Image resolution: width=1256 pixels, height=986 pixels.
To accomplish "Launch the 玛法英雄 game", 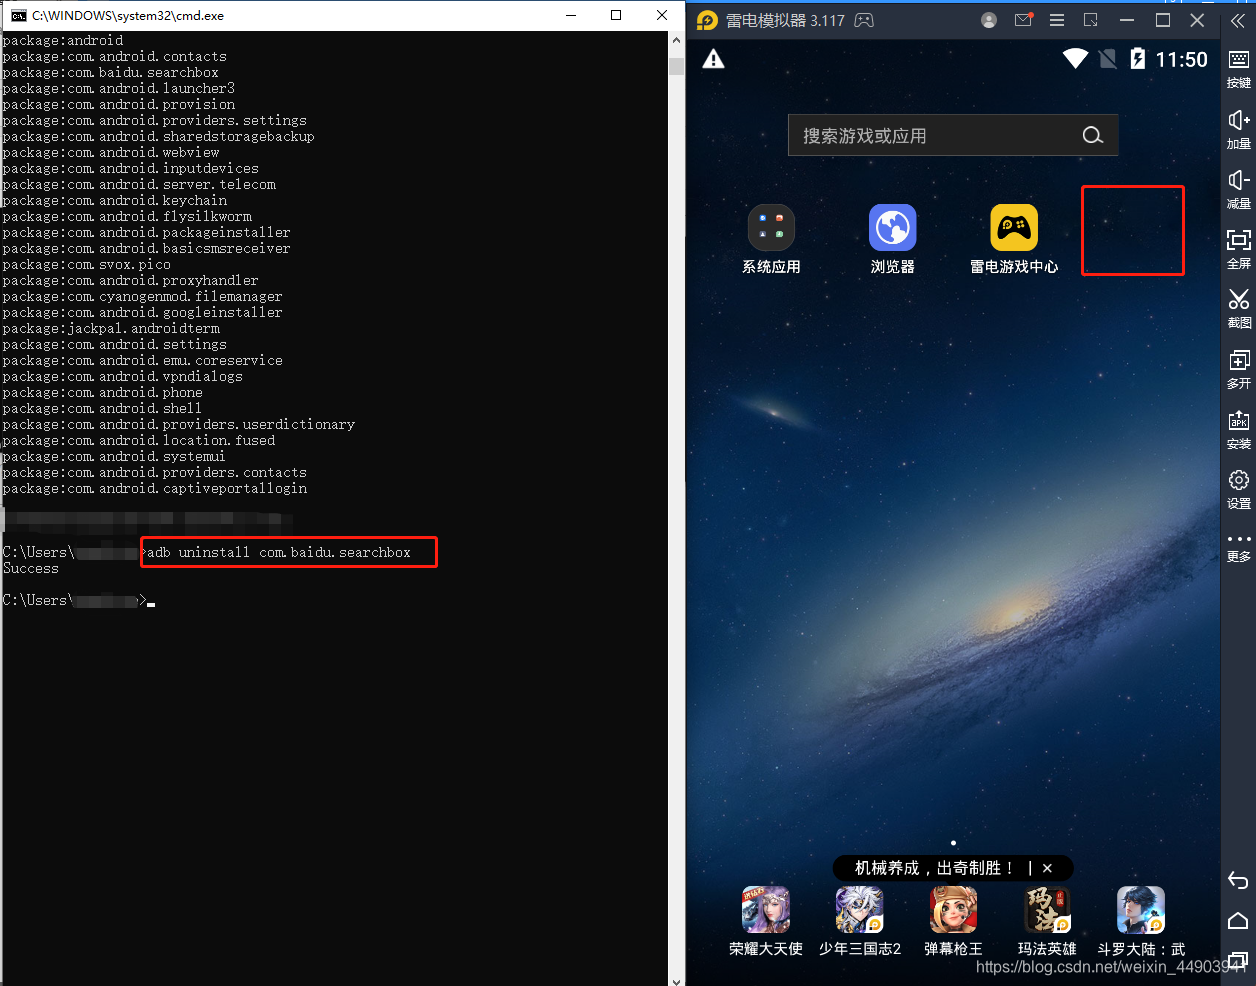I will [x=1047, y=910].
